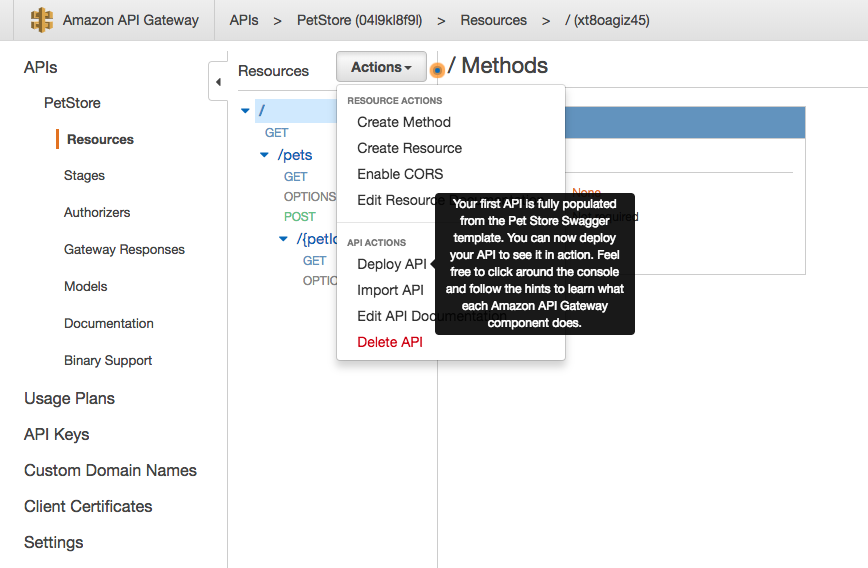Open Stages in the sidebar
The image size is (868, 568).
tap(84, 175)
